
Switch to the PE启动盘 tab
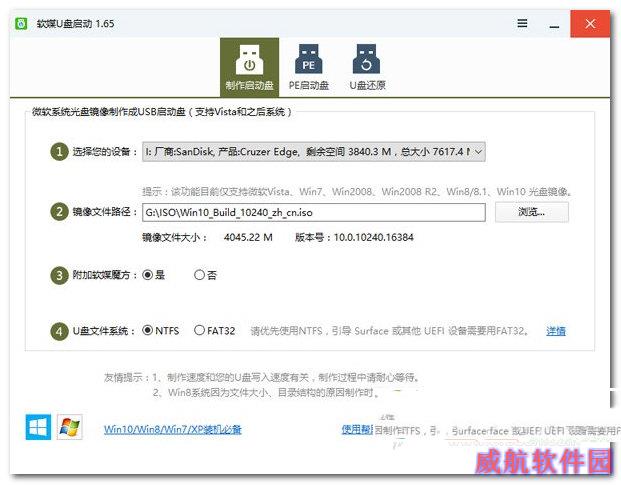[x=309, y=67]
